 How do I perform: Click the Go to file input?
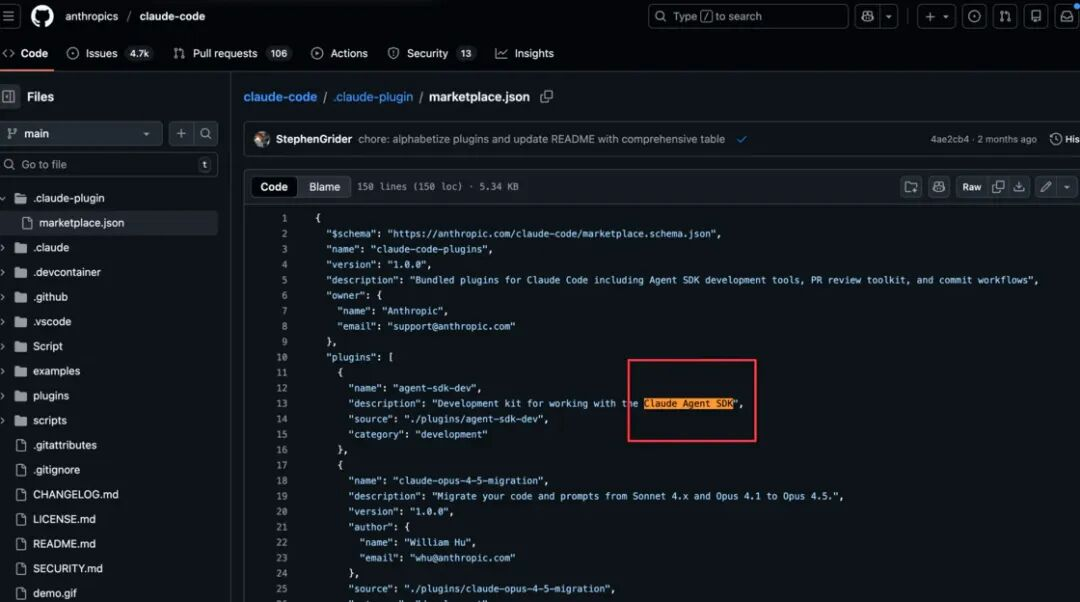tap(105, 164)
